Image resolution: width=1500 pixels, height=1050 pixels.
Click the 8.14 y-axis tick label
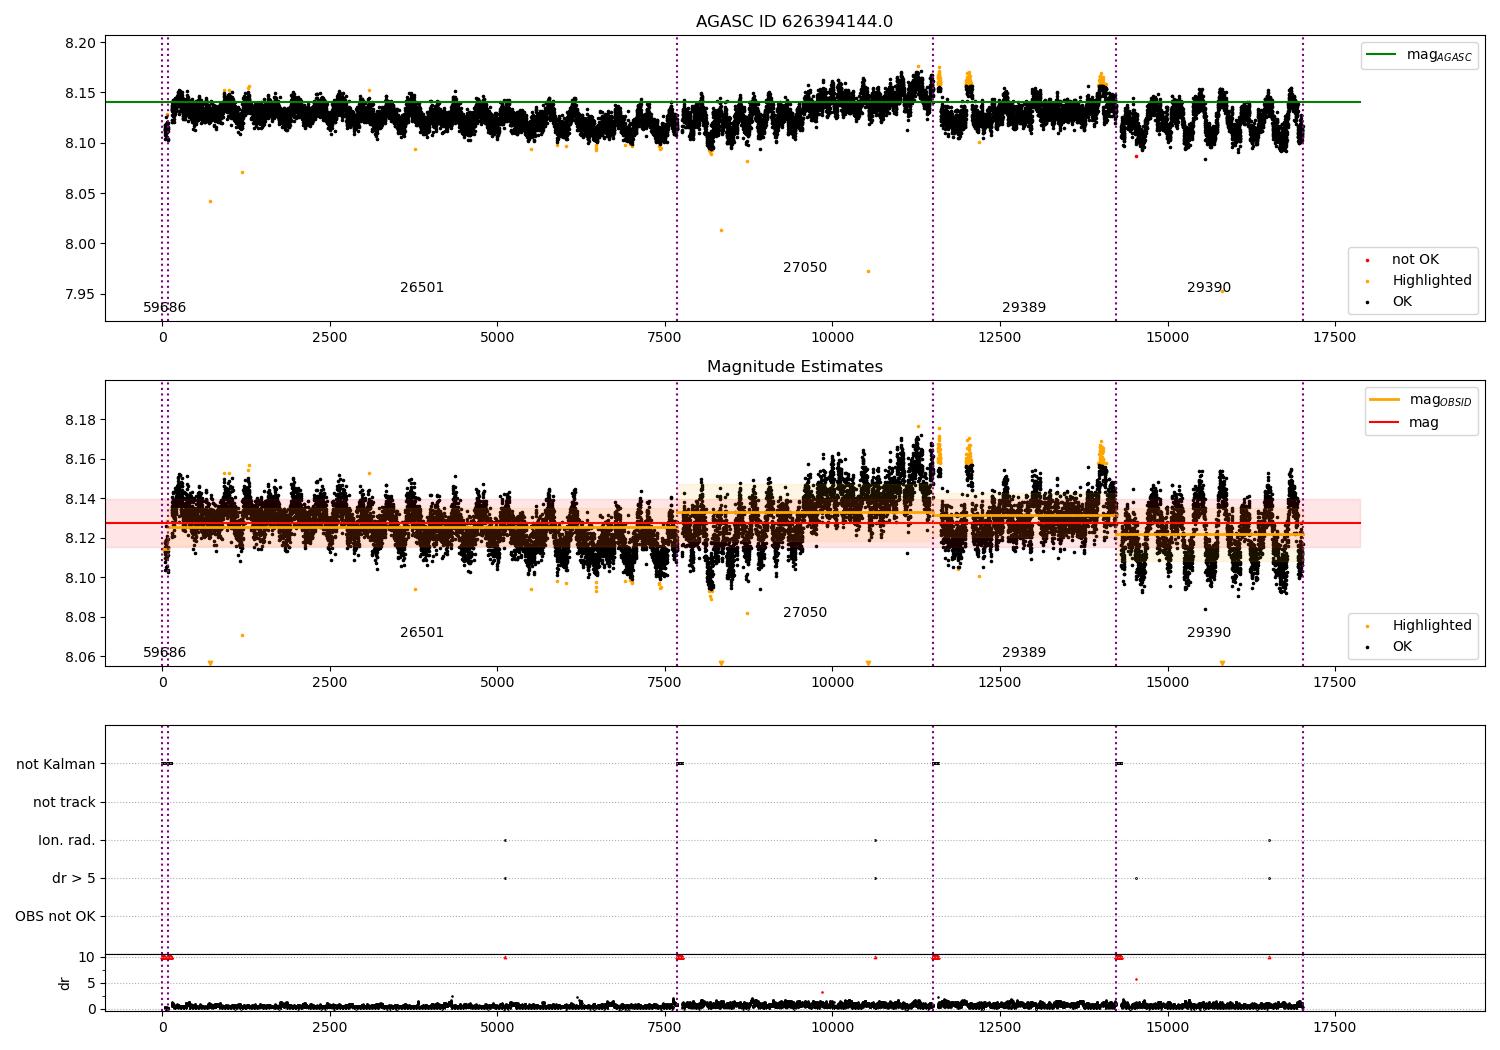(82, 499)
